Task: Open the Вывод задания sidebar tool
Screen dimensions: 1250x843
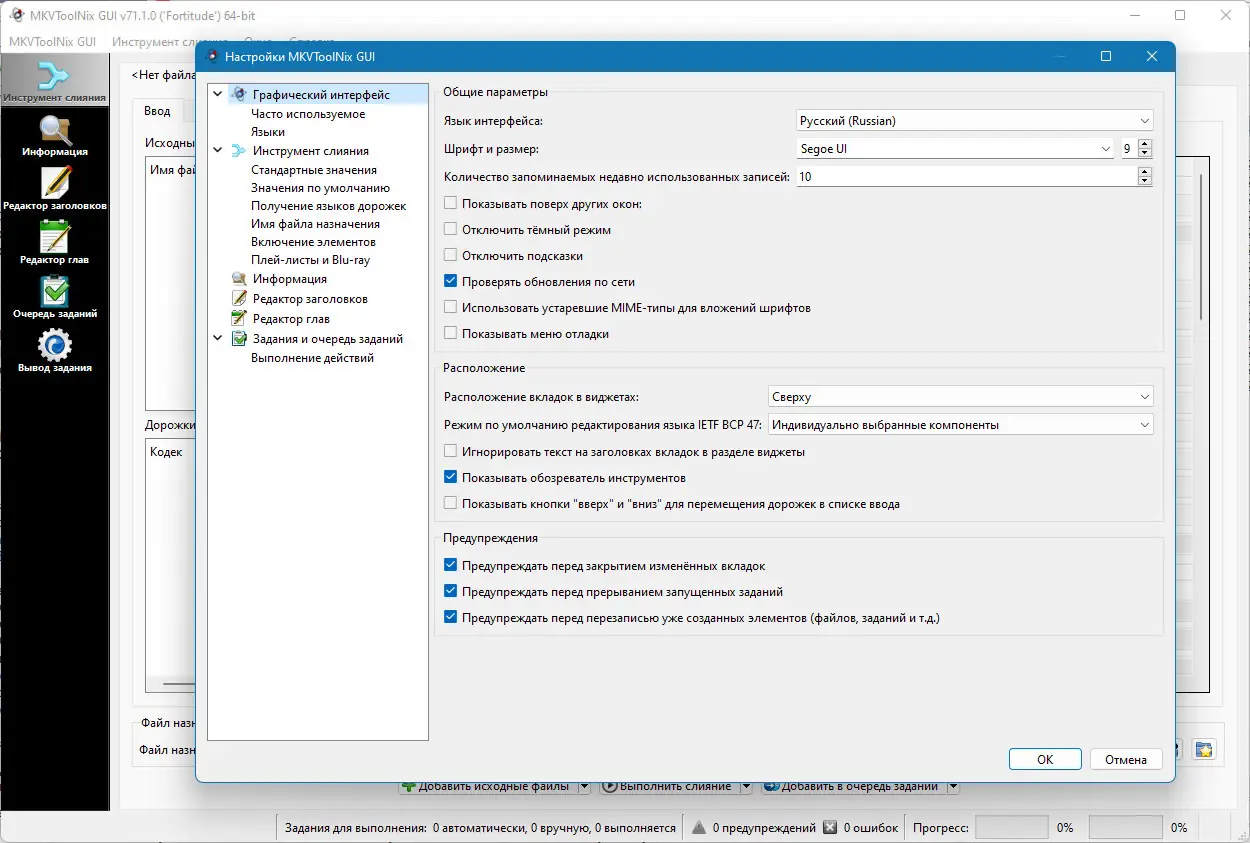Action: coord(54,352)
